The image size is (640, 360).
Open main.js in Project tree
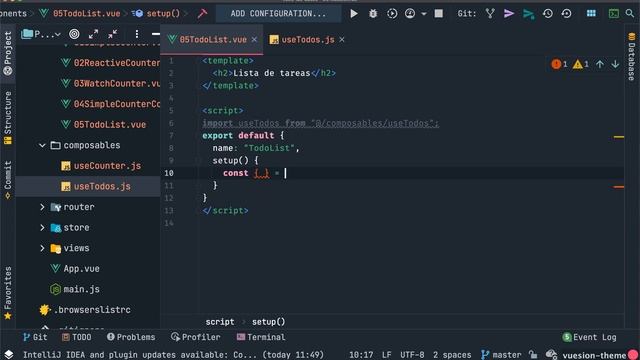click(x=75, y=289)
